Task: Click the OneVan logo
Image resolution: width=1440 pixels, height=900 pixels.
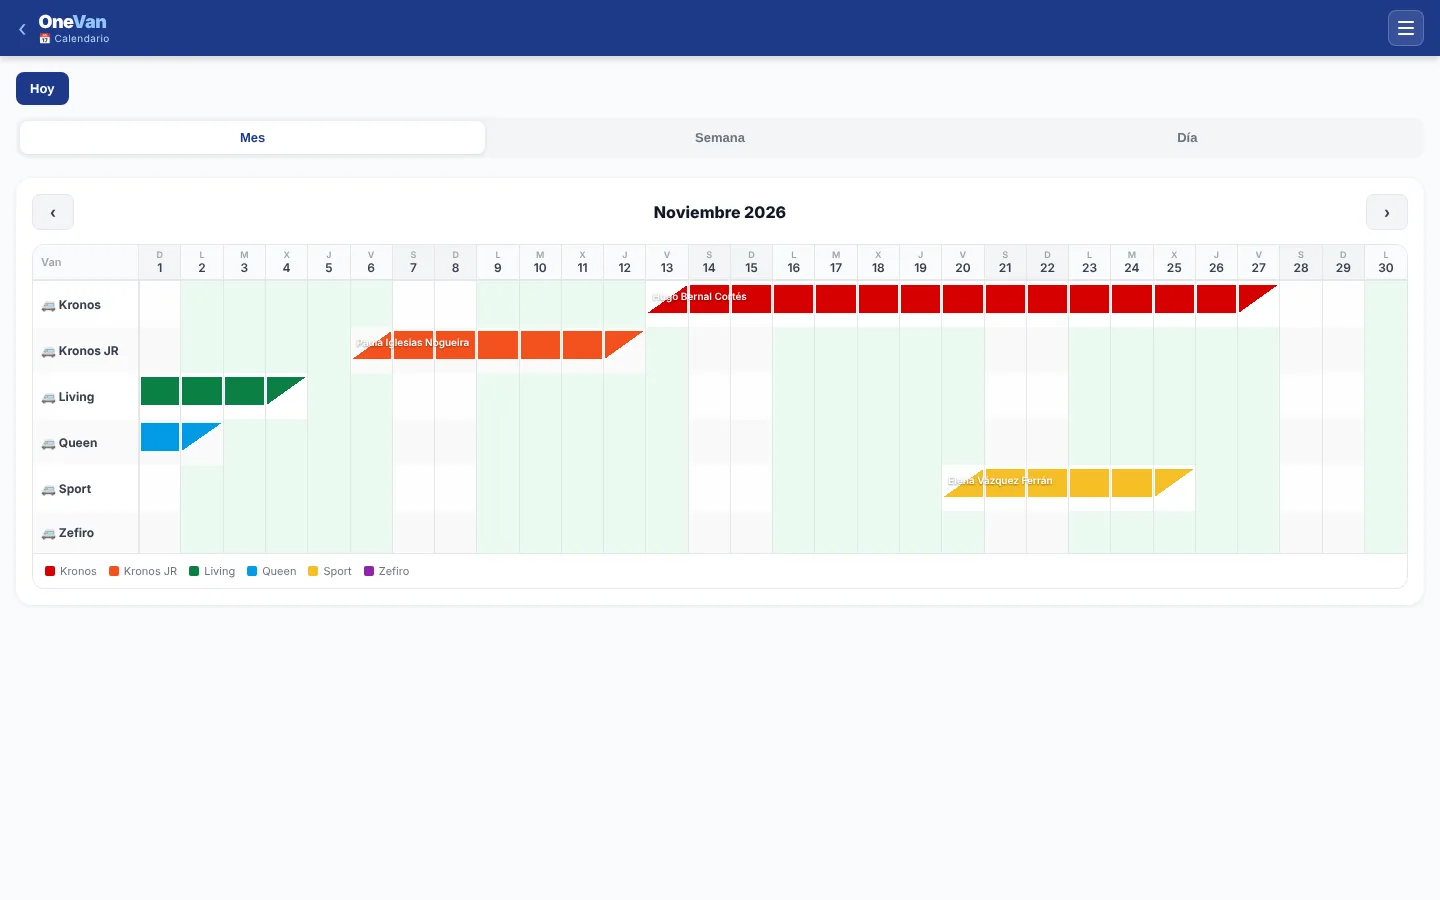Action: 73,22
